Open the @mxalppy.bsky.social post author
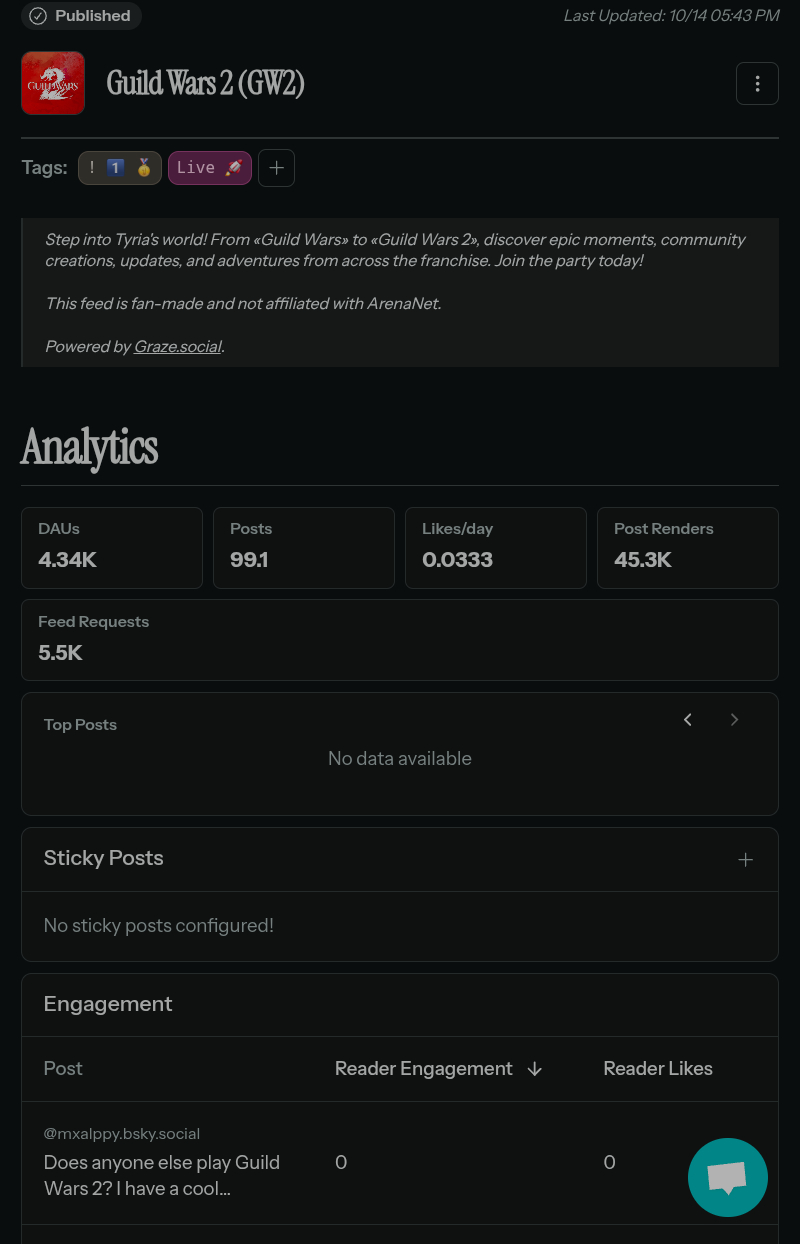 (122, 1134)
